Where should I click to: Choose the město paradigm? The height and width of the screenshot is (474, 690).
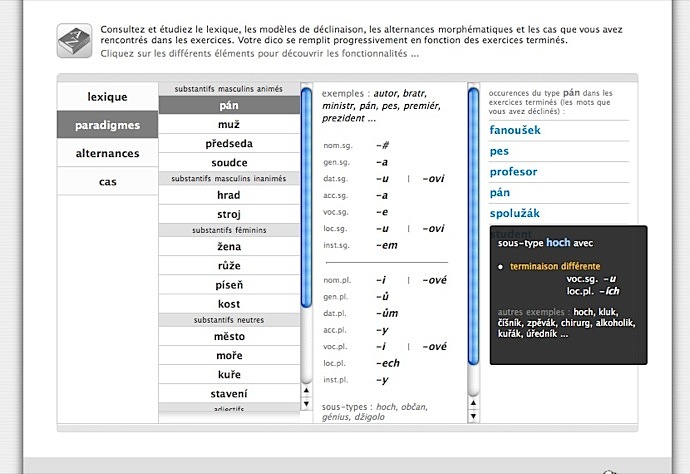[x=229, y=336]
